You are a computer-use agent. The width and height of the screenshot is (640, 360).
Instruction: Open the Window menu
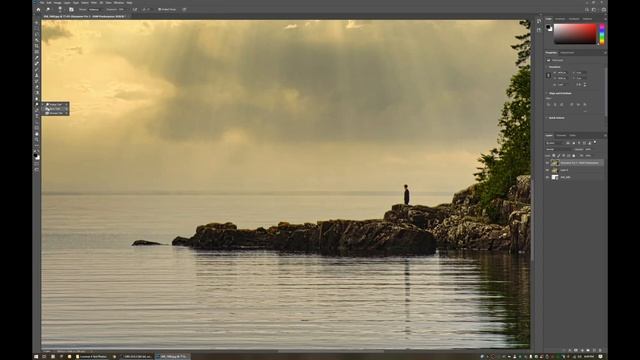[119, 2]
